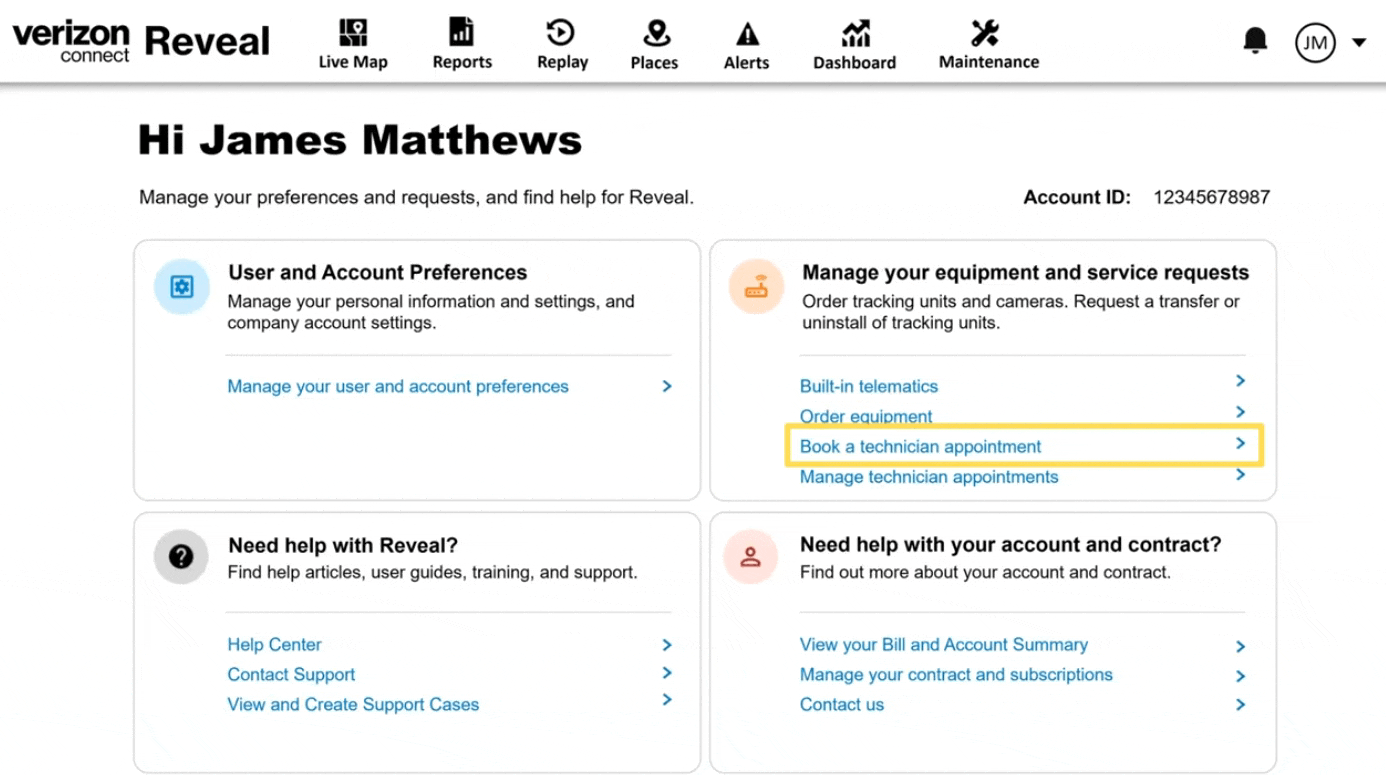The image size is (1386, 775).
Task: Open View and Create Support Cases
Action: pos(353,704)
